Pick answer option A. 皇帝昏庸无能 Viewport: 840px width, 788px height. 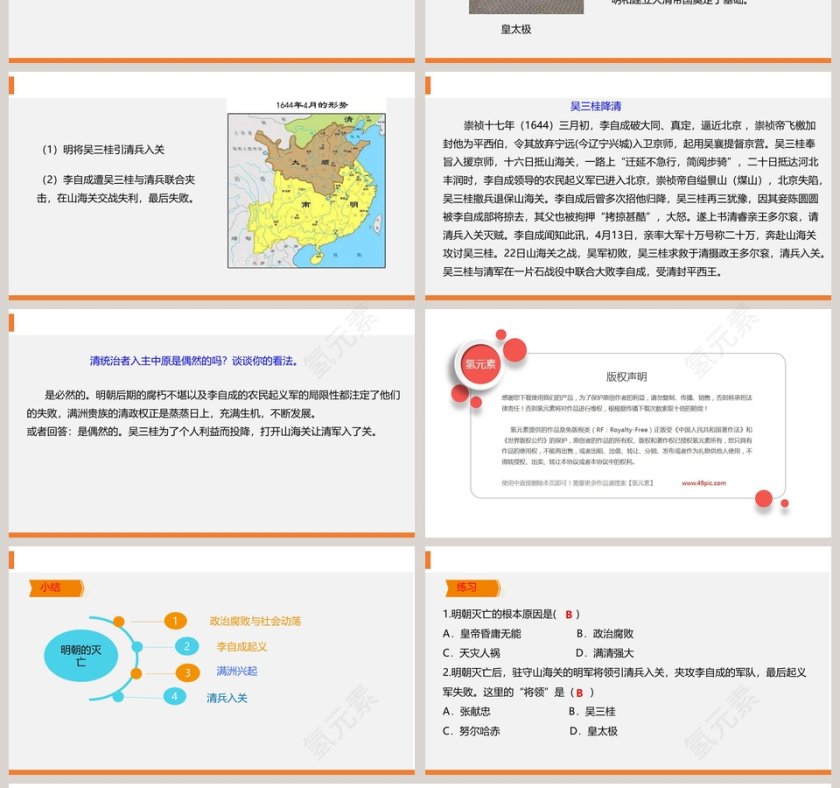482,633
